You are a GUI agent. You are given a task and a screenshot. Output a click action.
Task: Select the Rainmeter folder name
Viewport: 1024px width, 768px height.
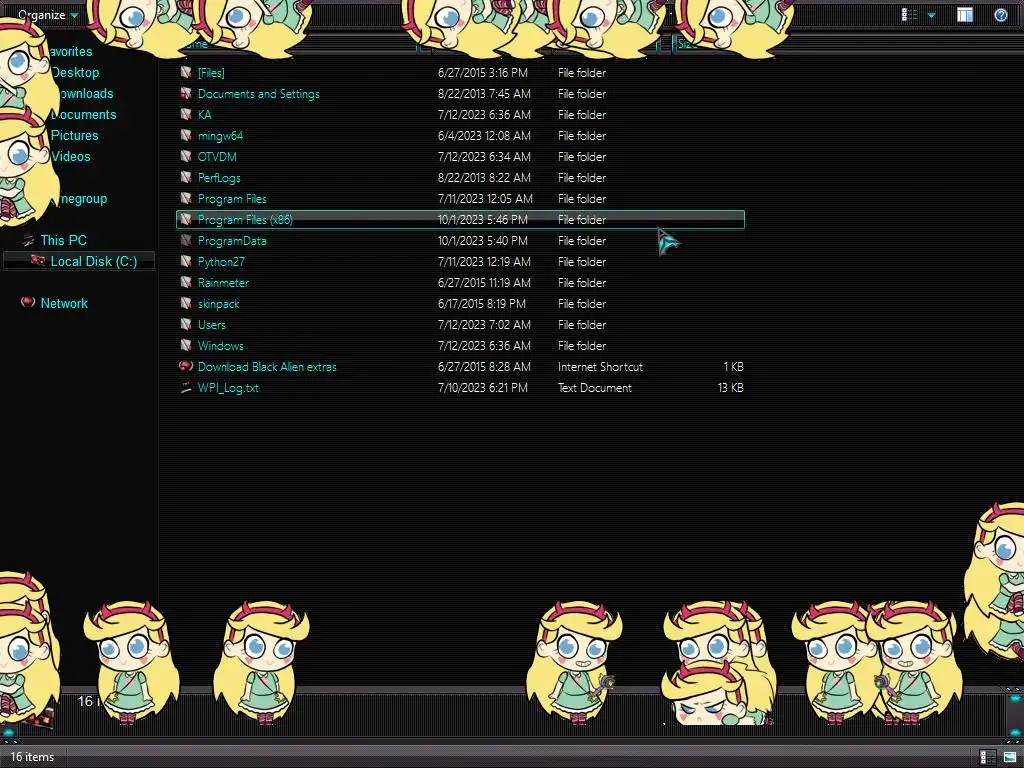pyautogui.click(x=223, y=283)
